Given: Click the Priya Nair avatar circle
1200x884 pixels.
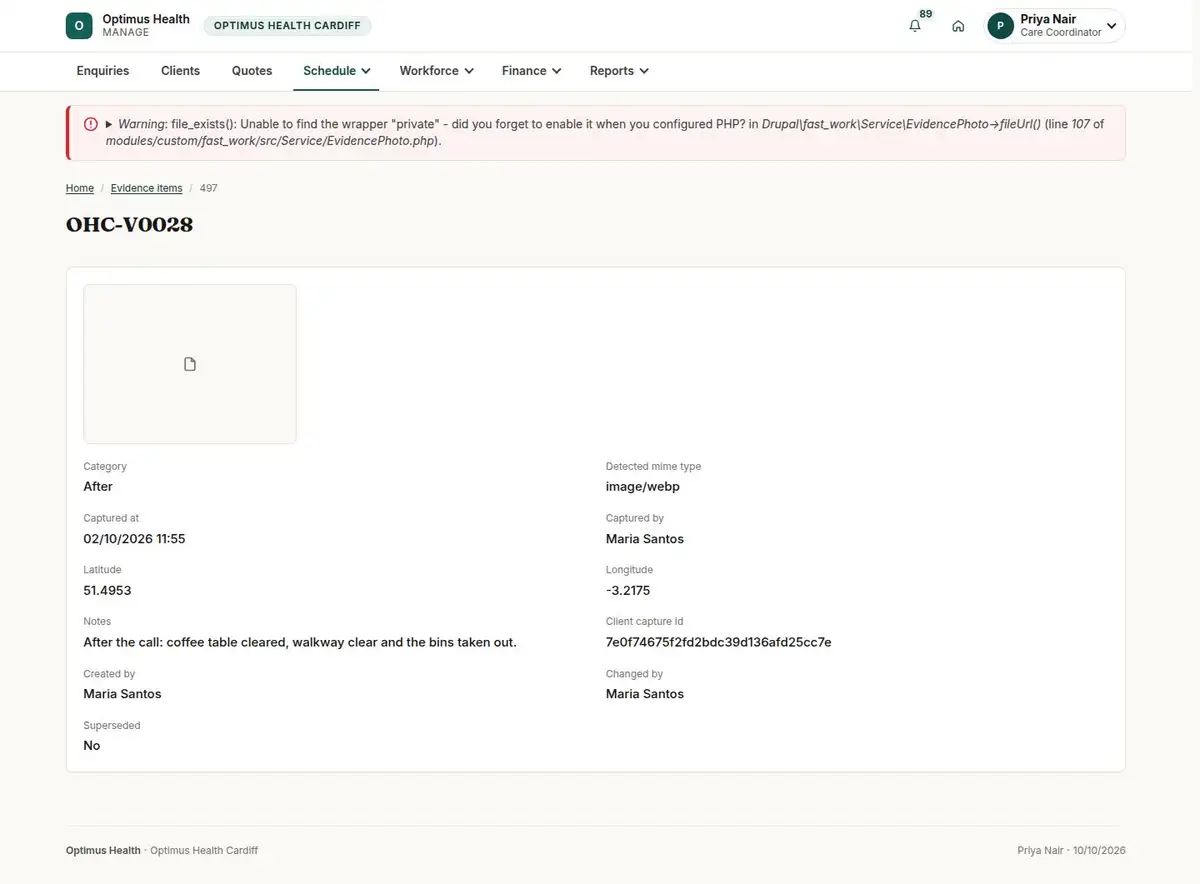Looking at the screenshot, I should 1000,26.
